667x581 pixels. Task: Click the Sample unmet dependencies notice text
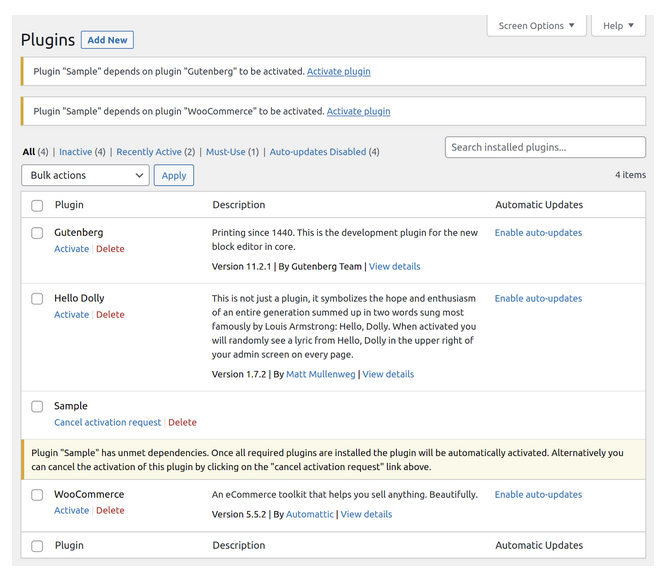327,460
